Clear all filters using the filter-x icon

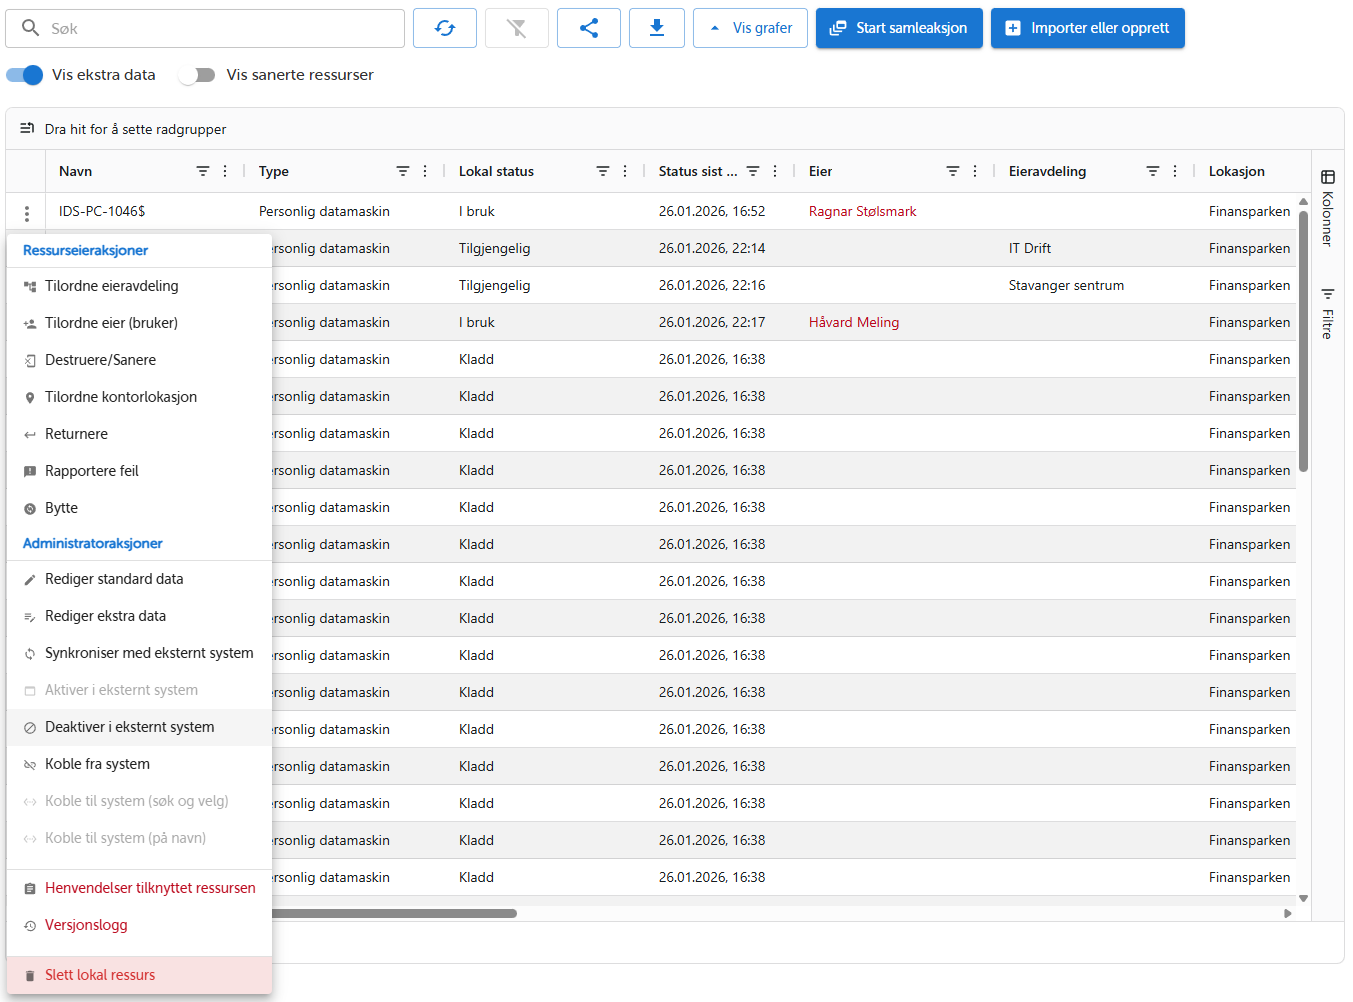pos(516,28)
